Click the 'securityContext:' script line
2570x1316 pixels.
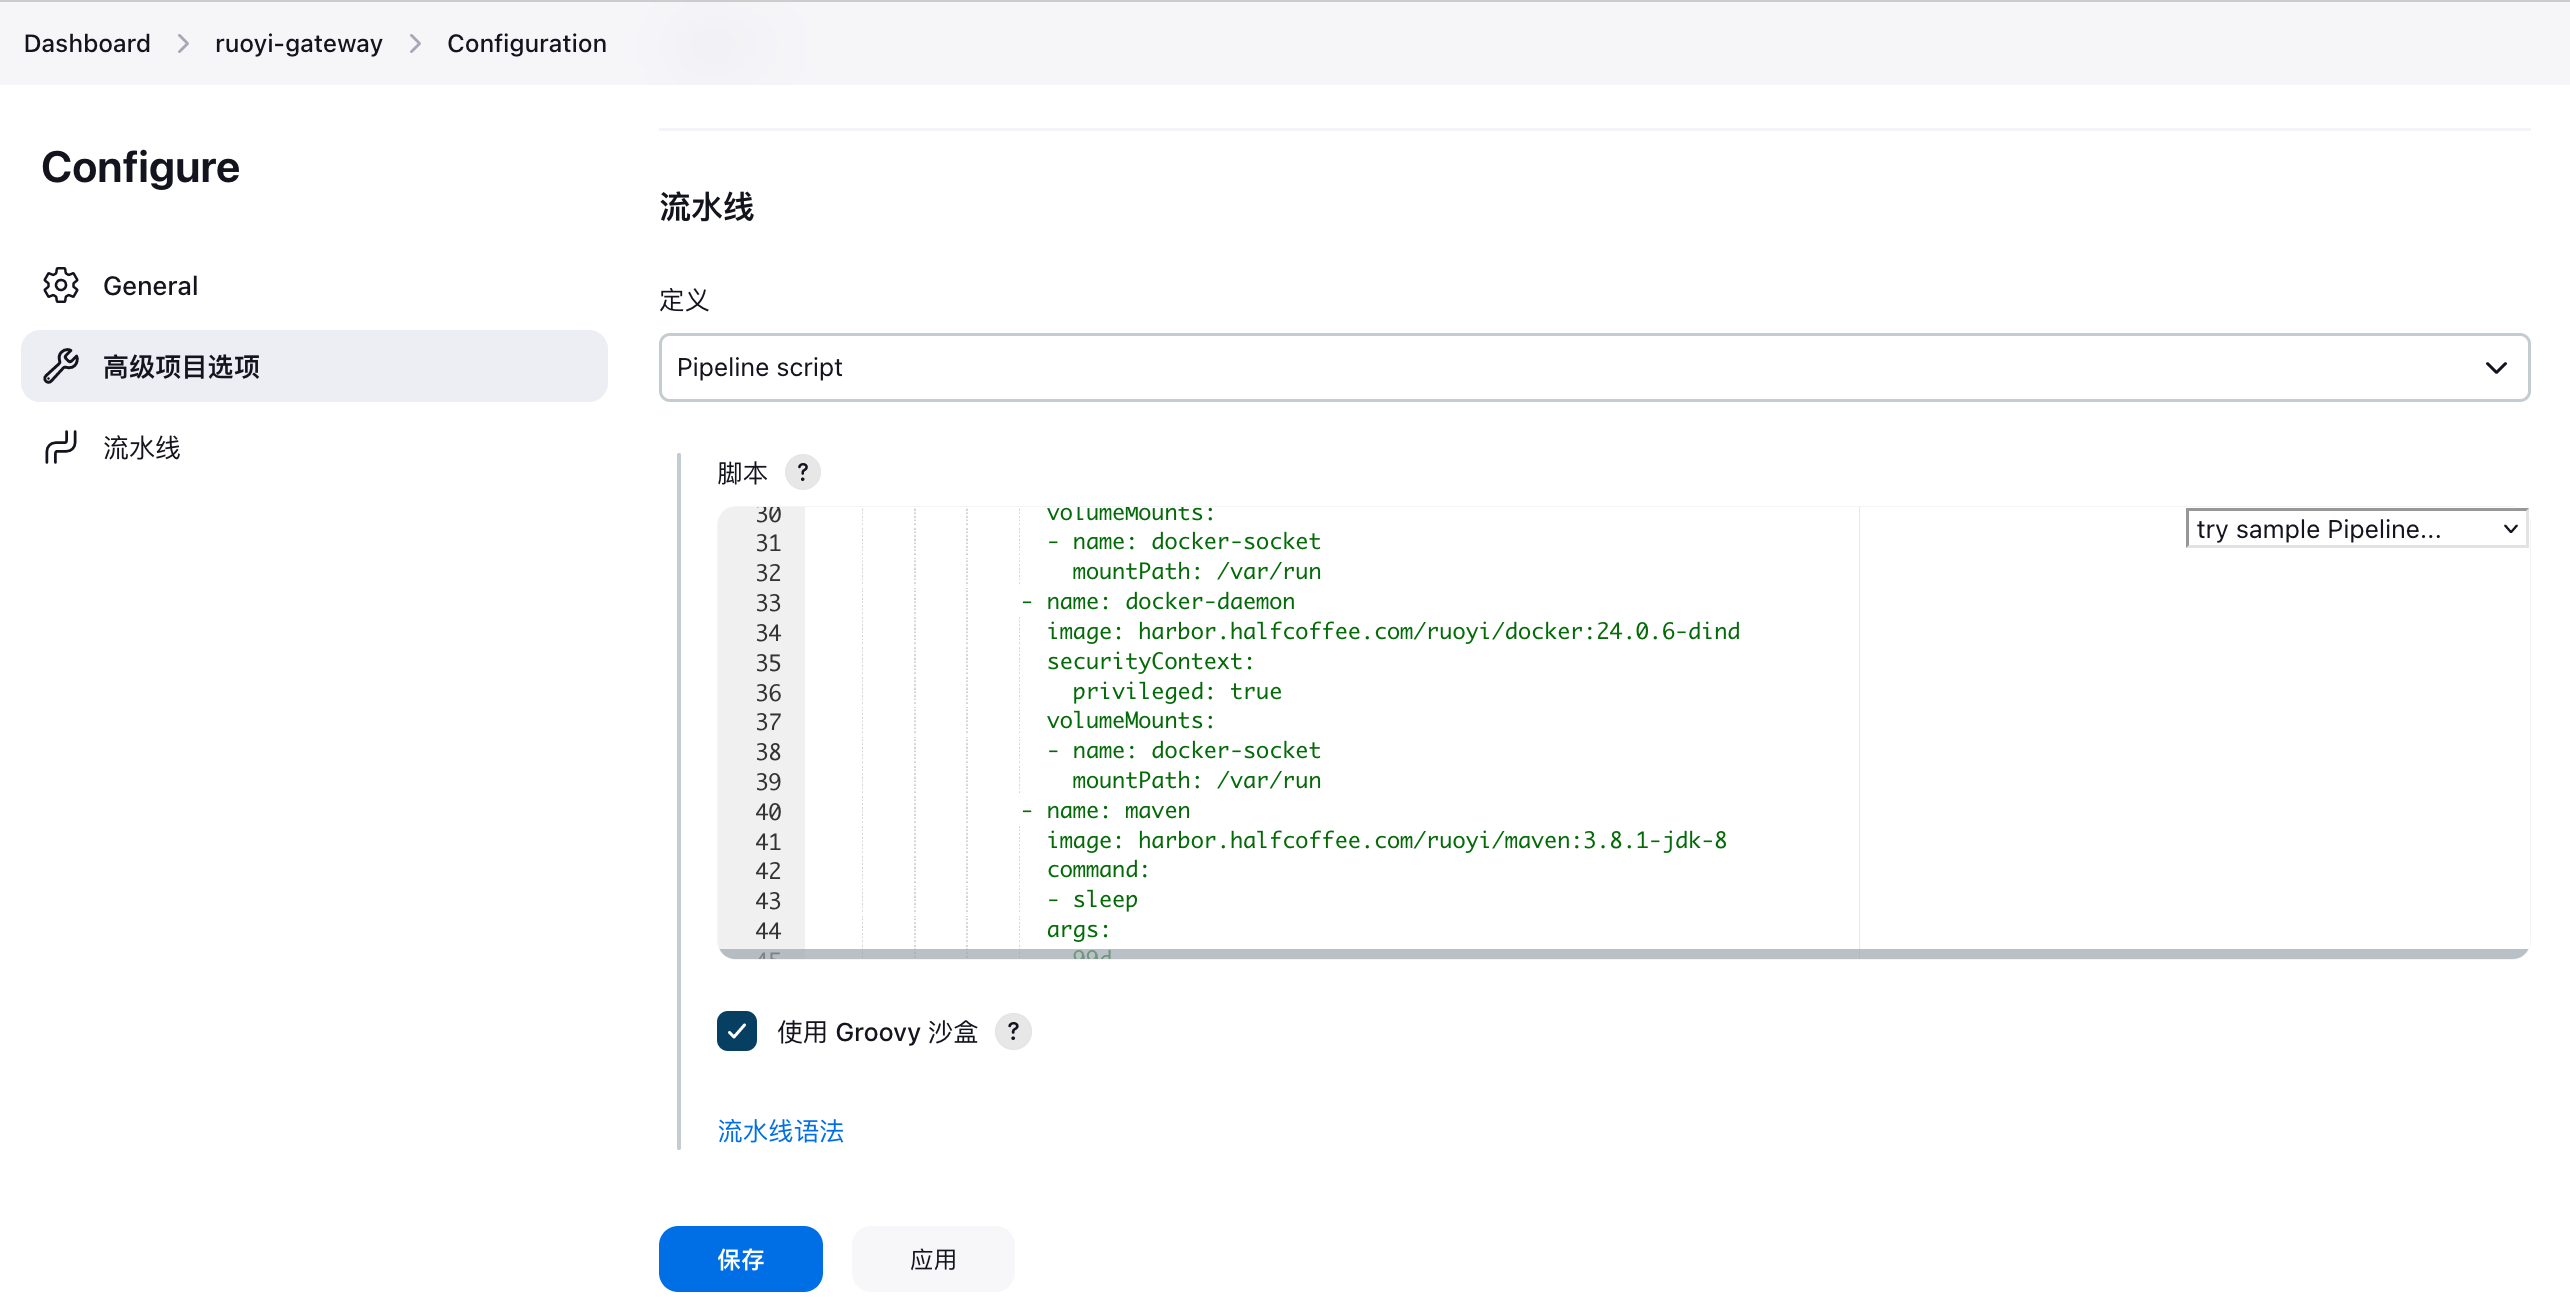(1150, 661)
